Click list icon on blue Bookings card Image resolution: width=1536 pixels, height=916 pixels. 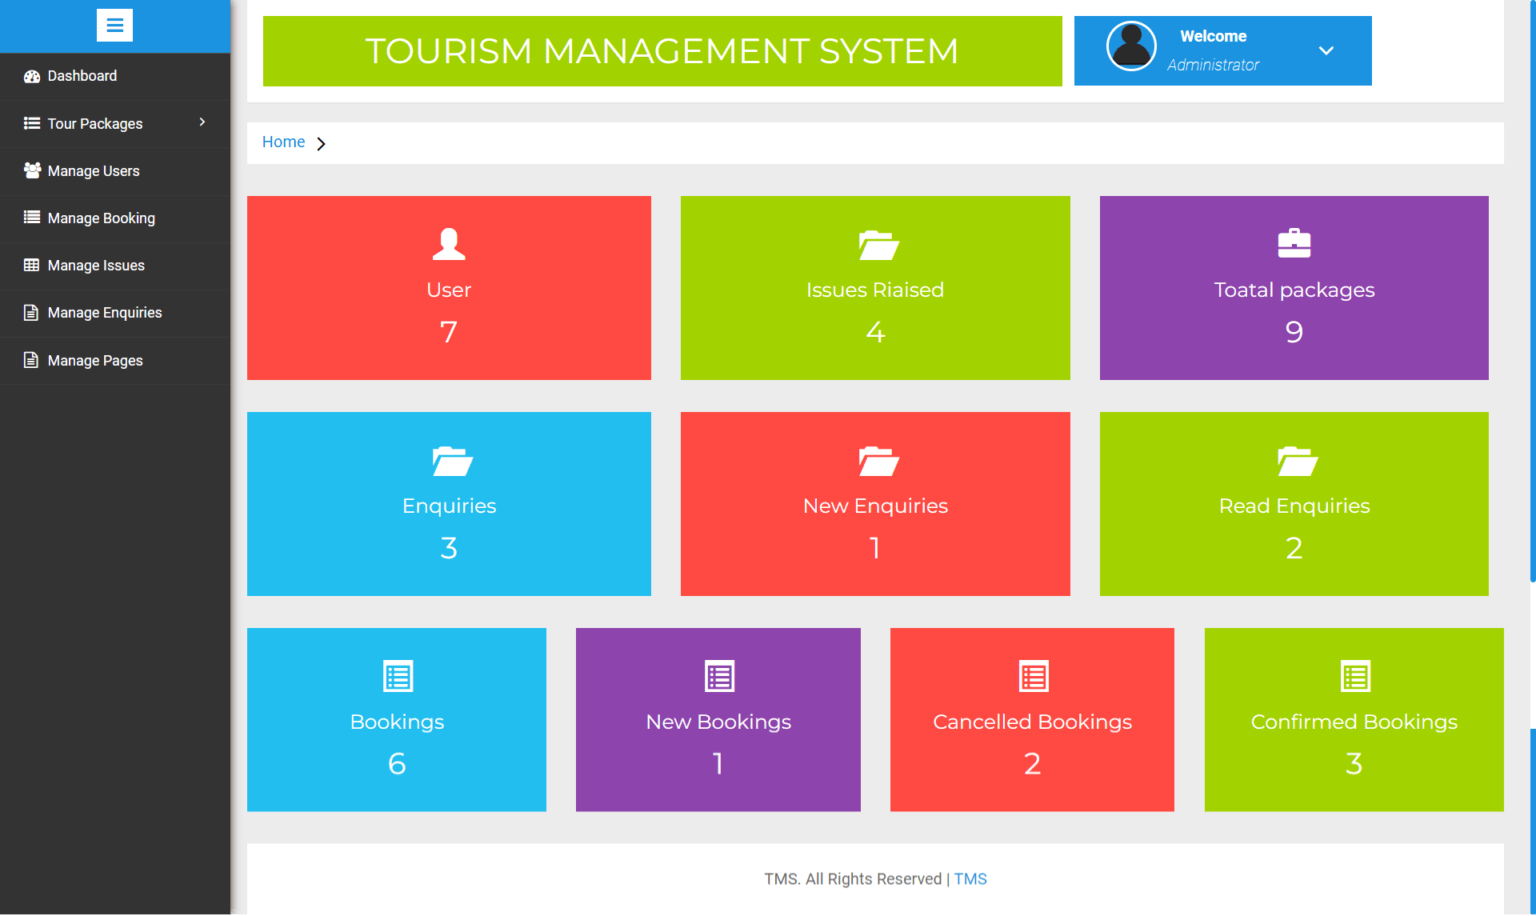(x=398, y=677)
